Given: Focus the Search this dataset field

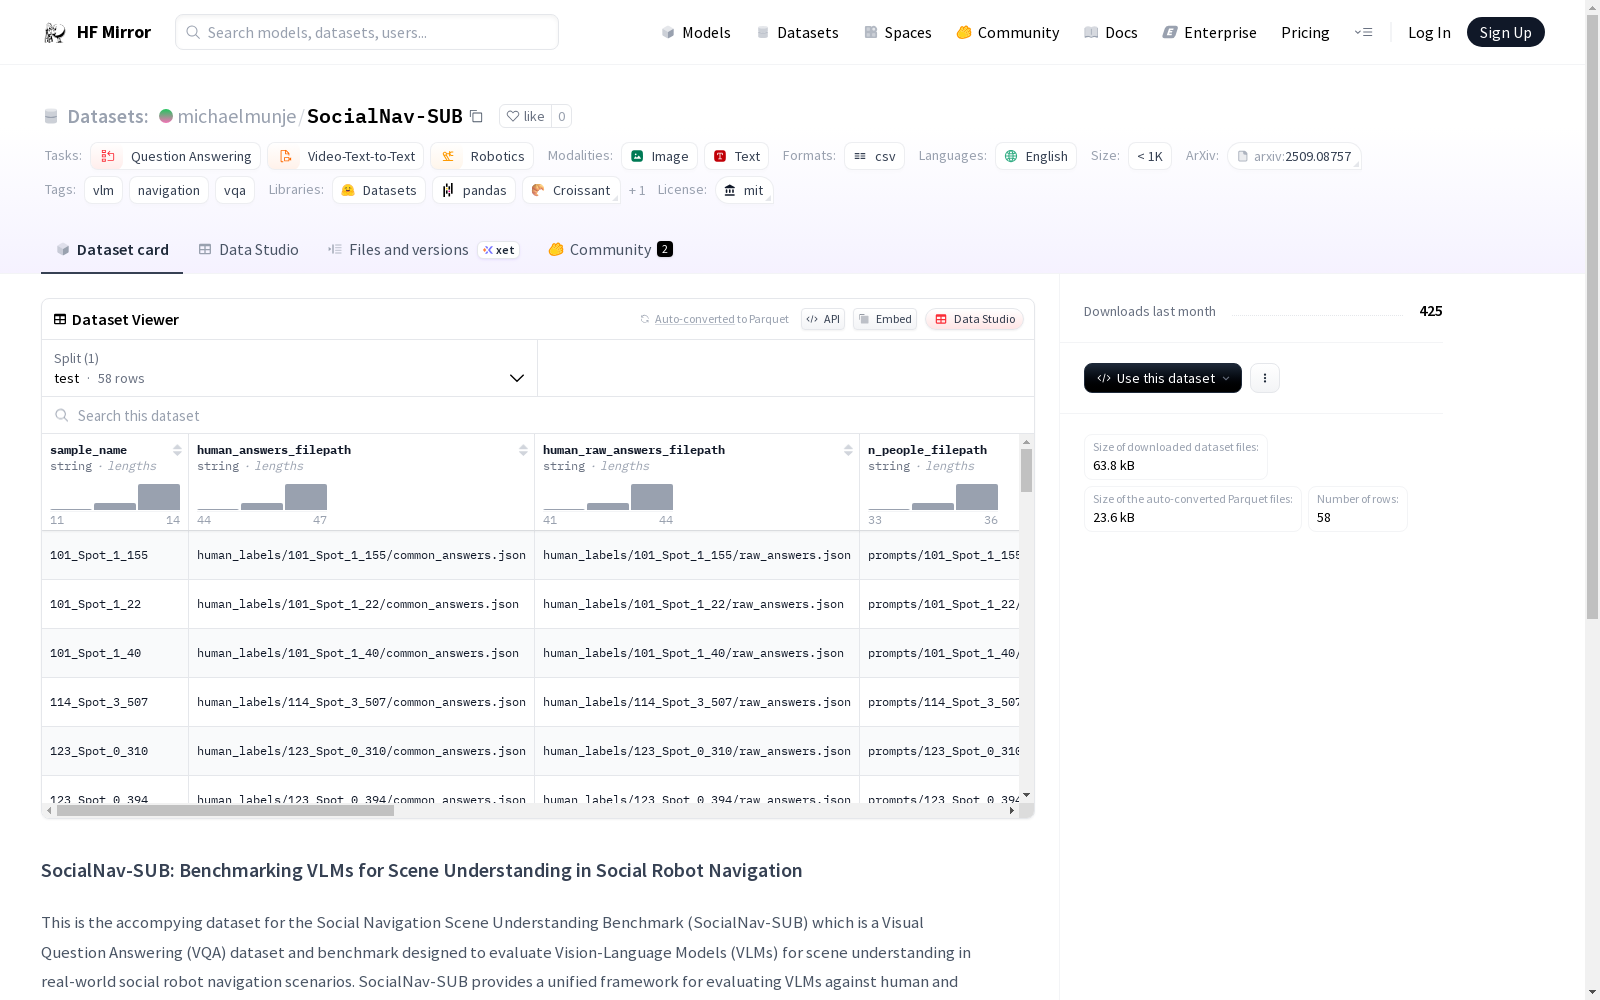Looking at the screenshot, I should pyautogui.click(x=538, y=415).
